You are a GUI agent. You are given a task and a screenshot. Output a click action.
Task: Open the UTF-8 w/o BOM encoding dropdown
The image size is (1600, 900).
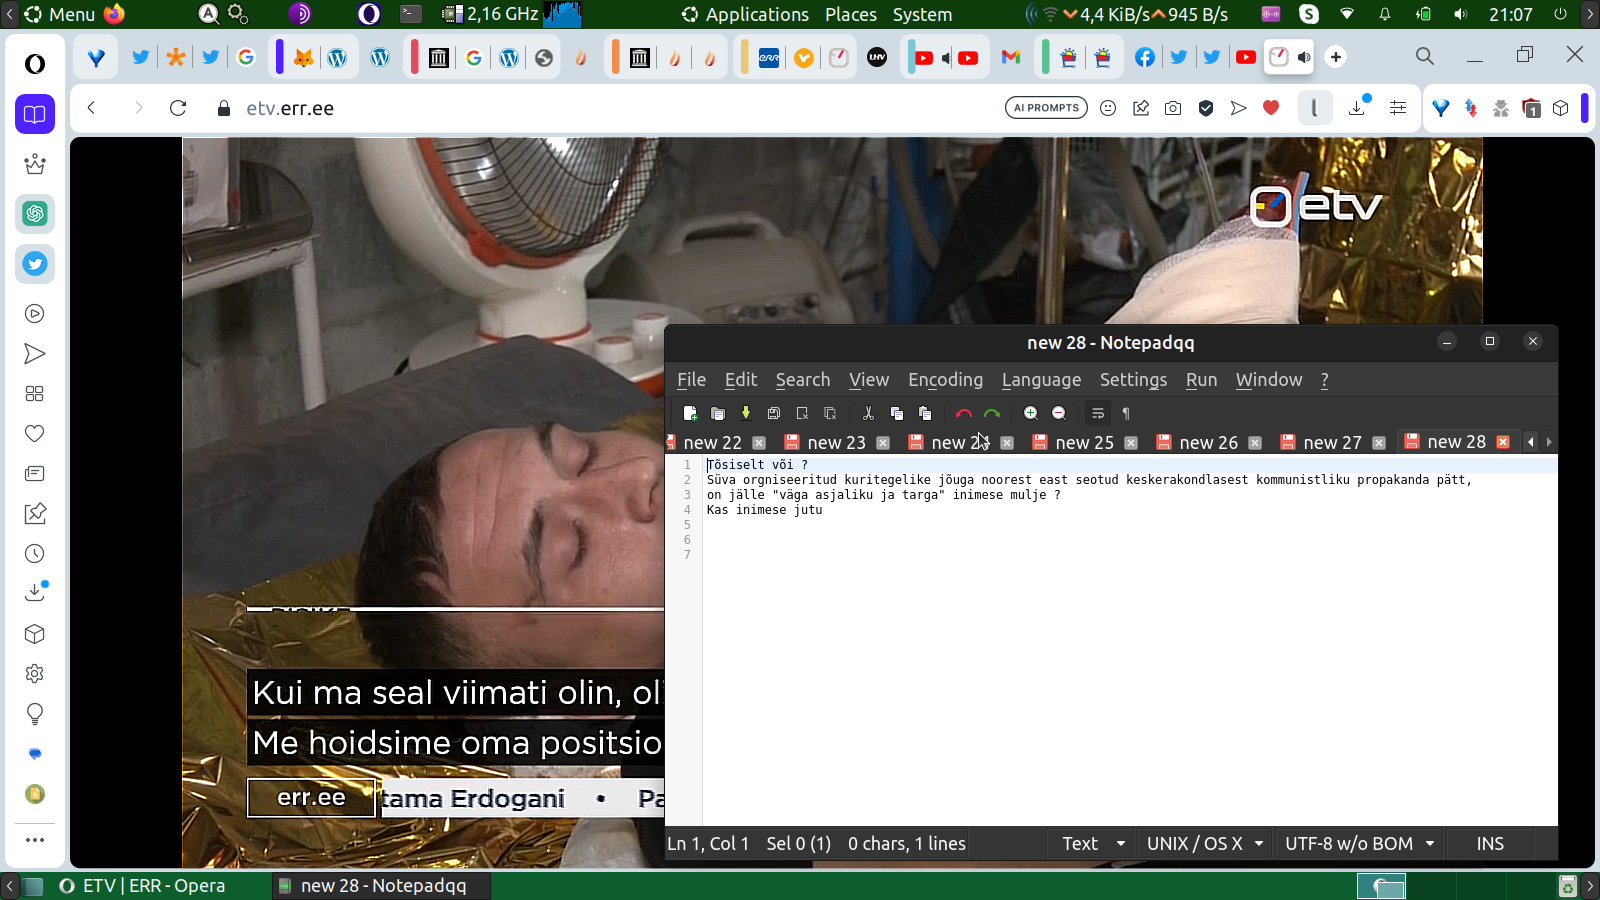pyautogui.click(x=1359, y=843)
